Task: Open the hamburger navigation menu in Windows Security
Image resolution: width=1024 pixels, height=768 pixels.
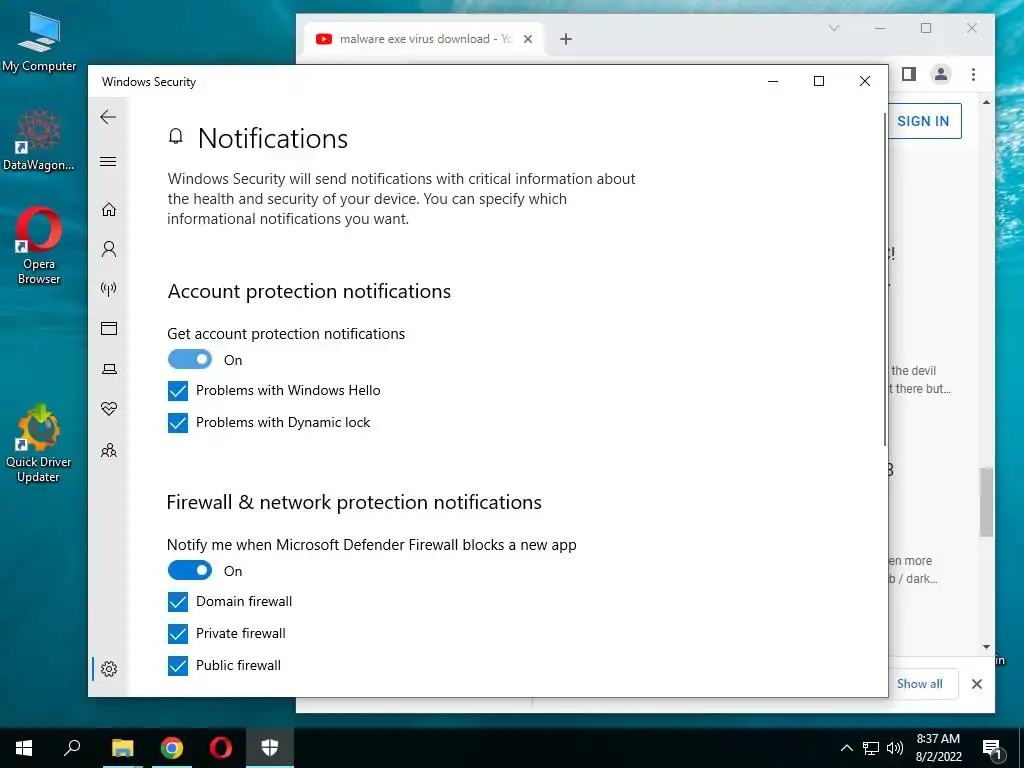Action: (x=108, y=161)
